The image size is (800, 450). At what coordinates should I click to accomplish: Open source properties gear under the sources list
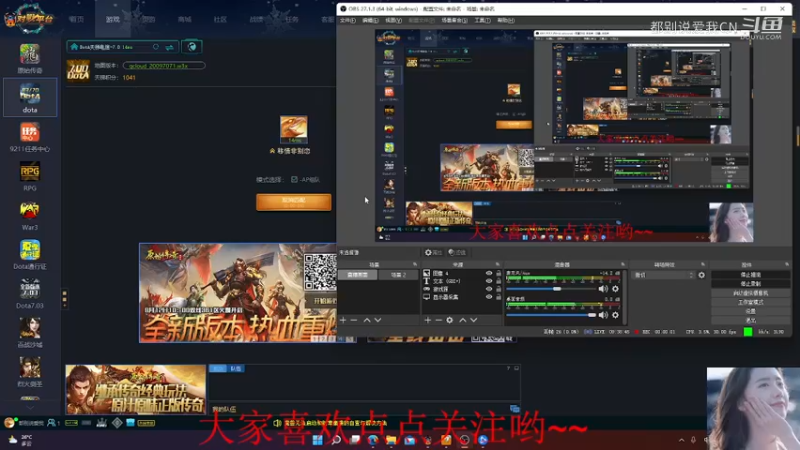[449, 320]
